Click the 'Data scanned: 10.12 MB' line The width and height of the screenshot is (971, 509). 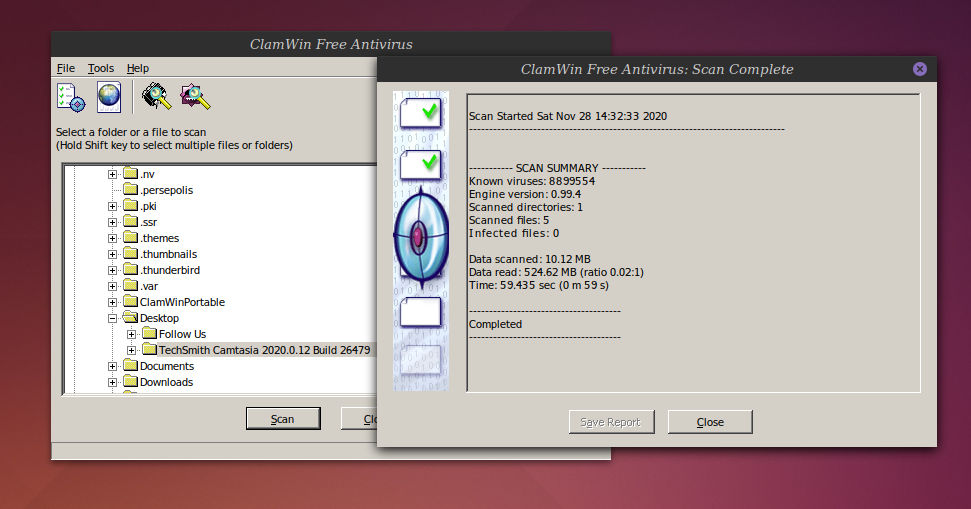coord(529,259)
